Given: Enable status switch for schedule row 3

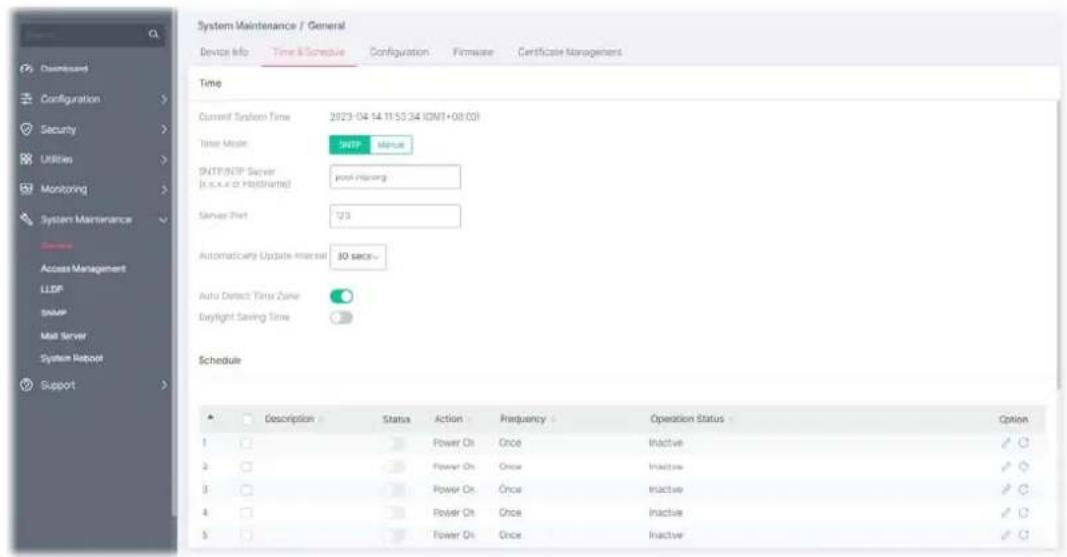Looking at the screenshot, I should click(x=395, y=490).
